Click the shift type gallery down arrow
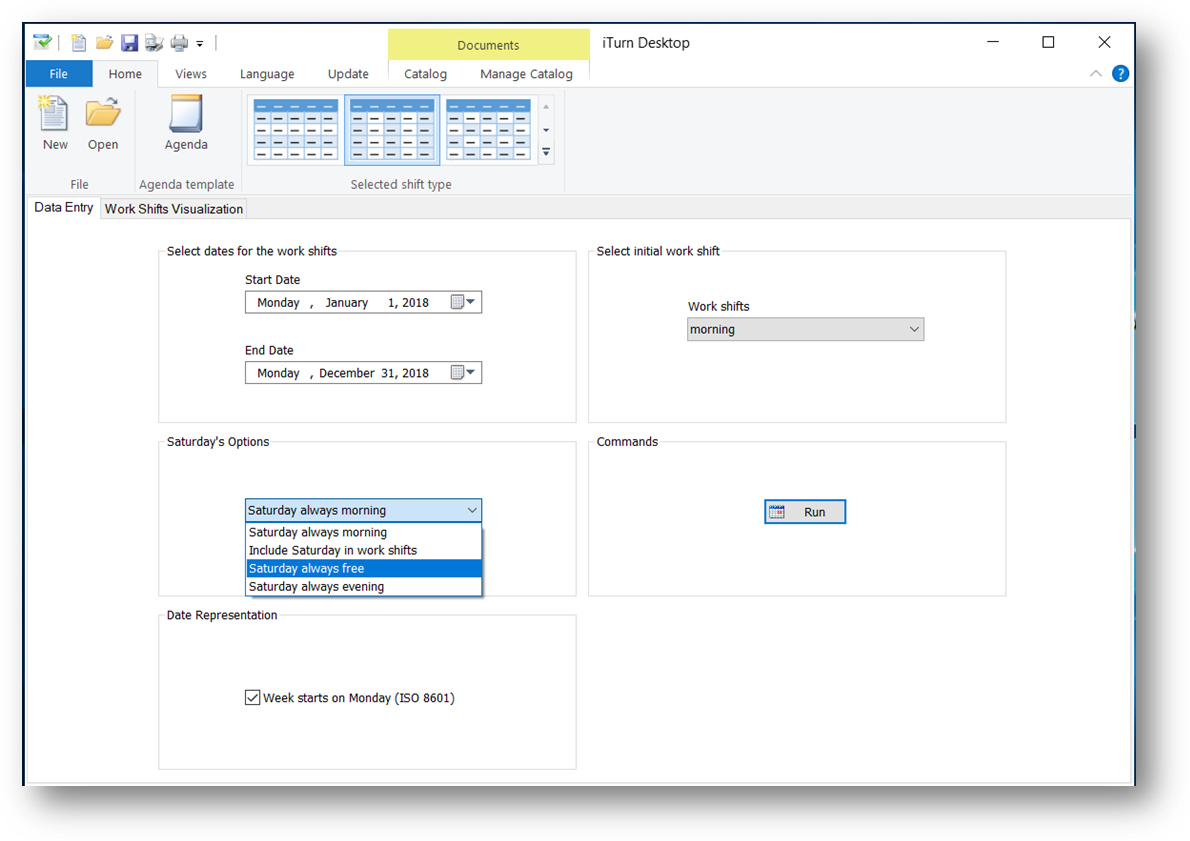Viewport: 1190px width, 841px height. pos(546,130)
